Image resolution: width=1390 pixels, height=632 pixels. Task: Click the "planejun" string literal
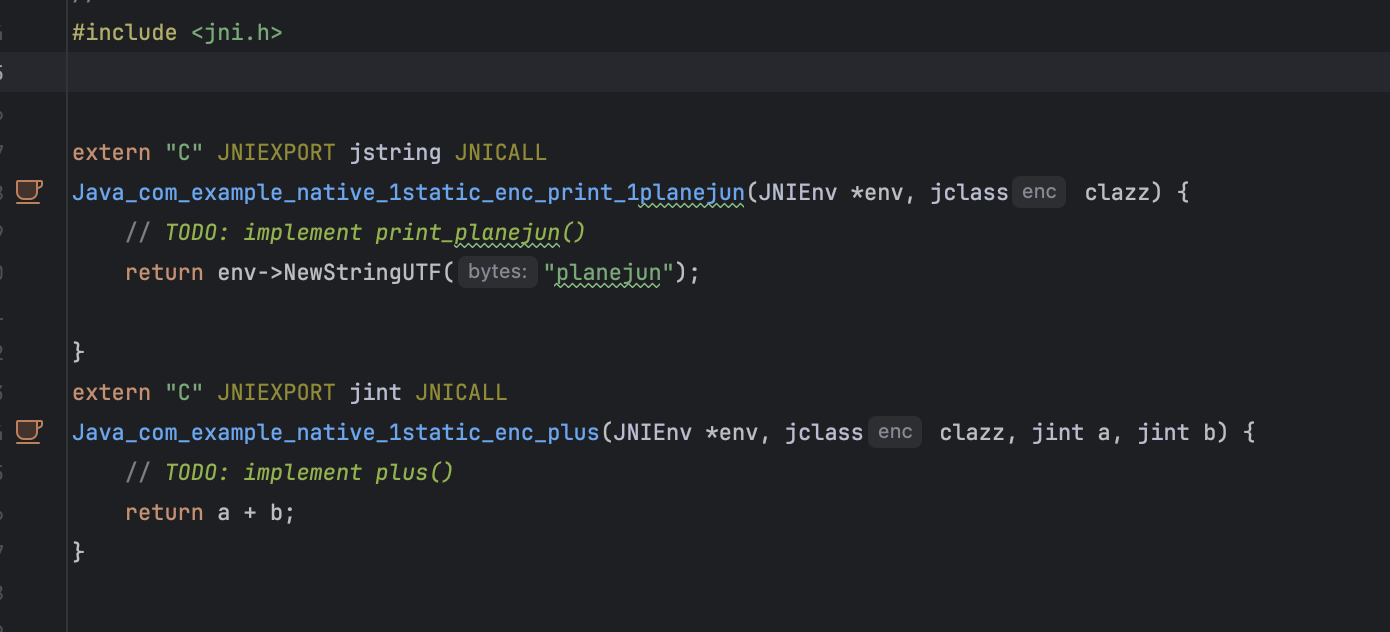click(x=609, y=272)
